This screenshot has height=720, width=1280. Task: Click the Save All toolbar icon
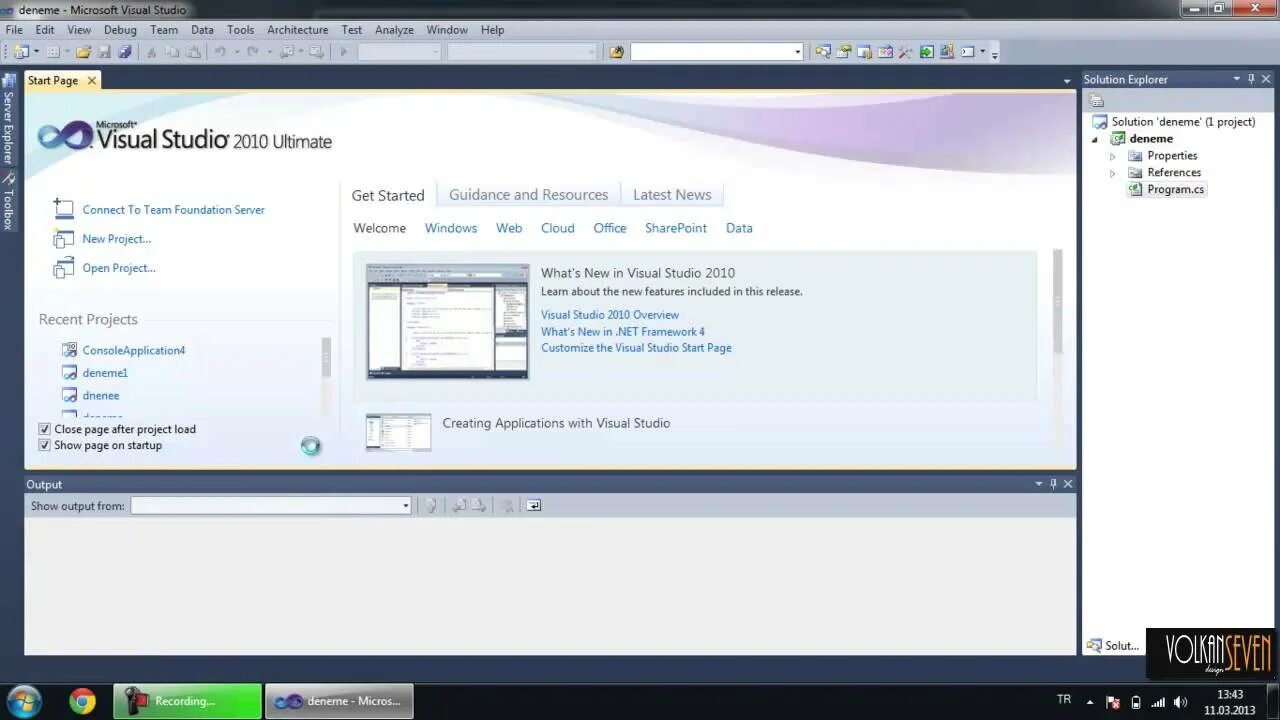pos(125,52)
